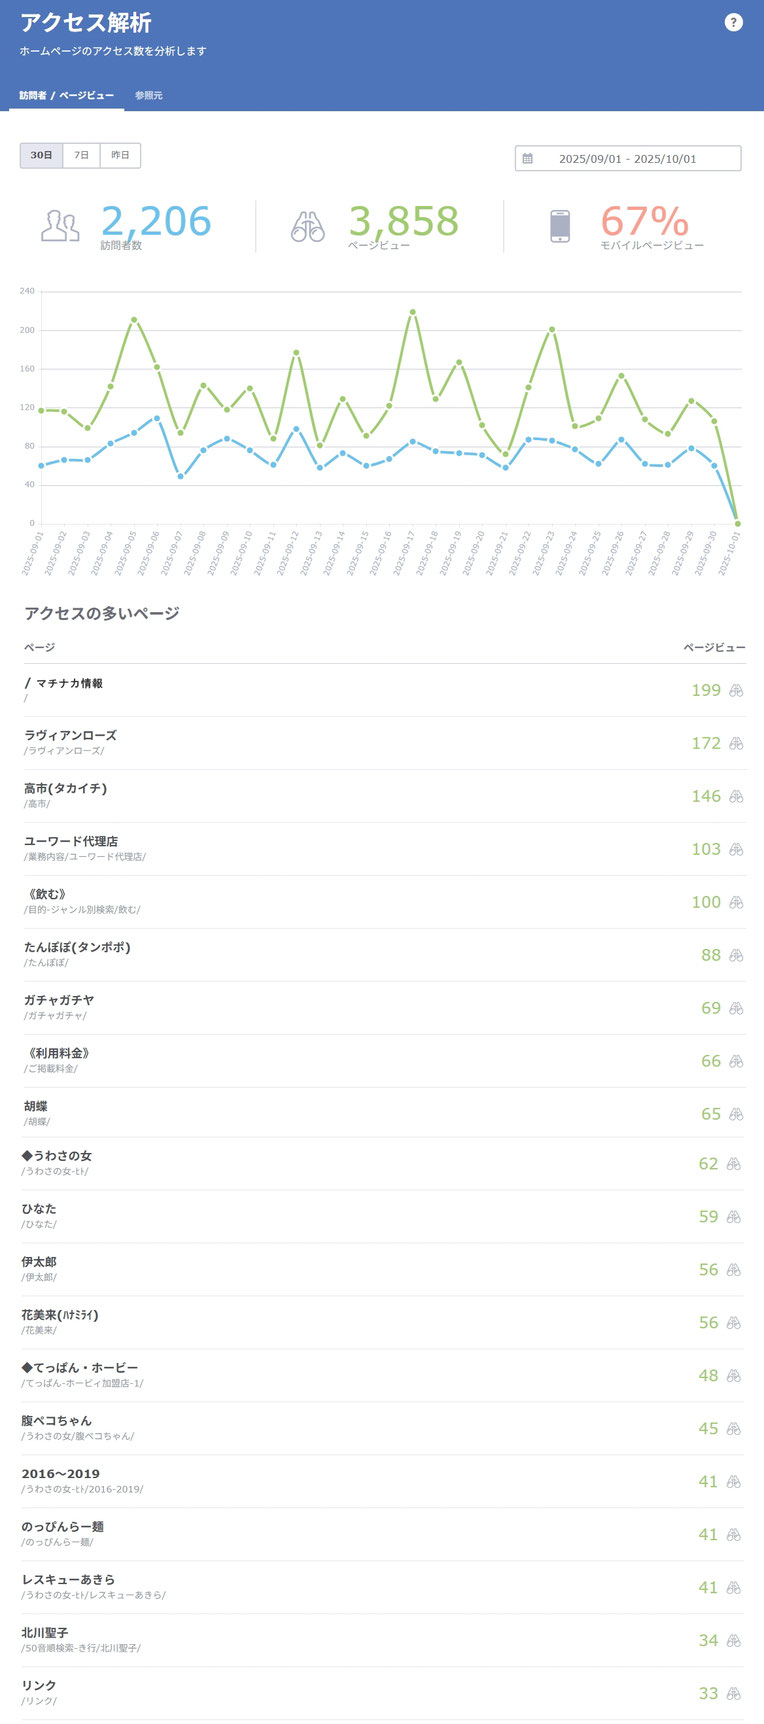
Task: Click the mobile phone icon
Action: [x=560, y=226]
